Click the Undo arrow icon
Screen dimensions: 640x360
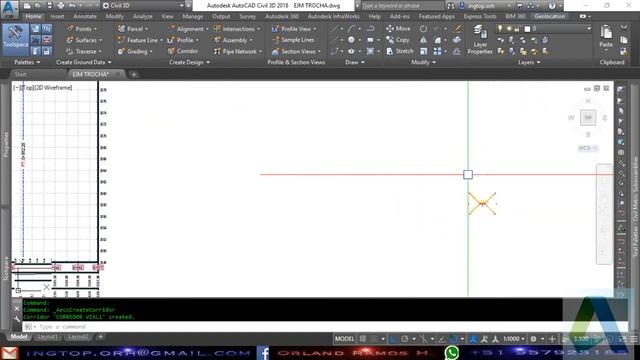point(72,6)
